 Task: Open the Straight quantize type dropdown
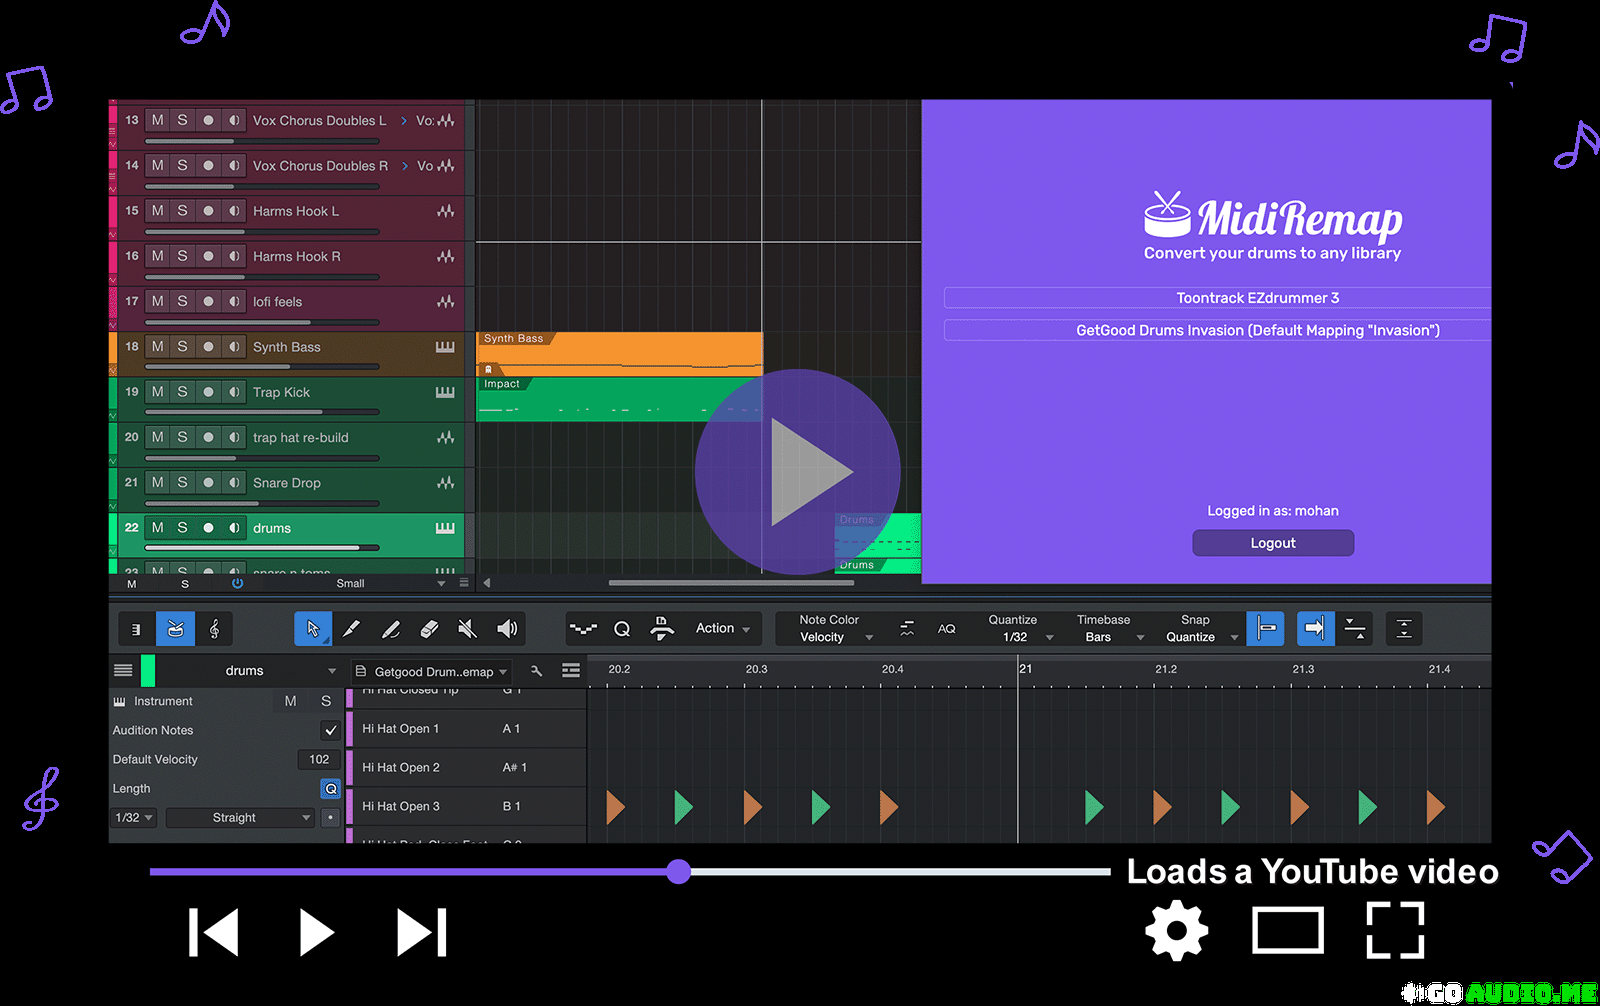pos(240,818)
